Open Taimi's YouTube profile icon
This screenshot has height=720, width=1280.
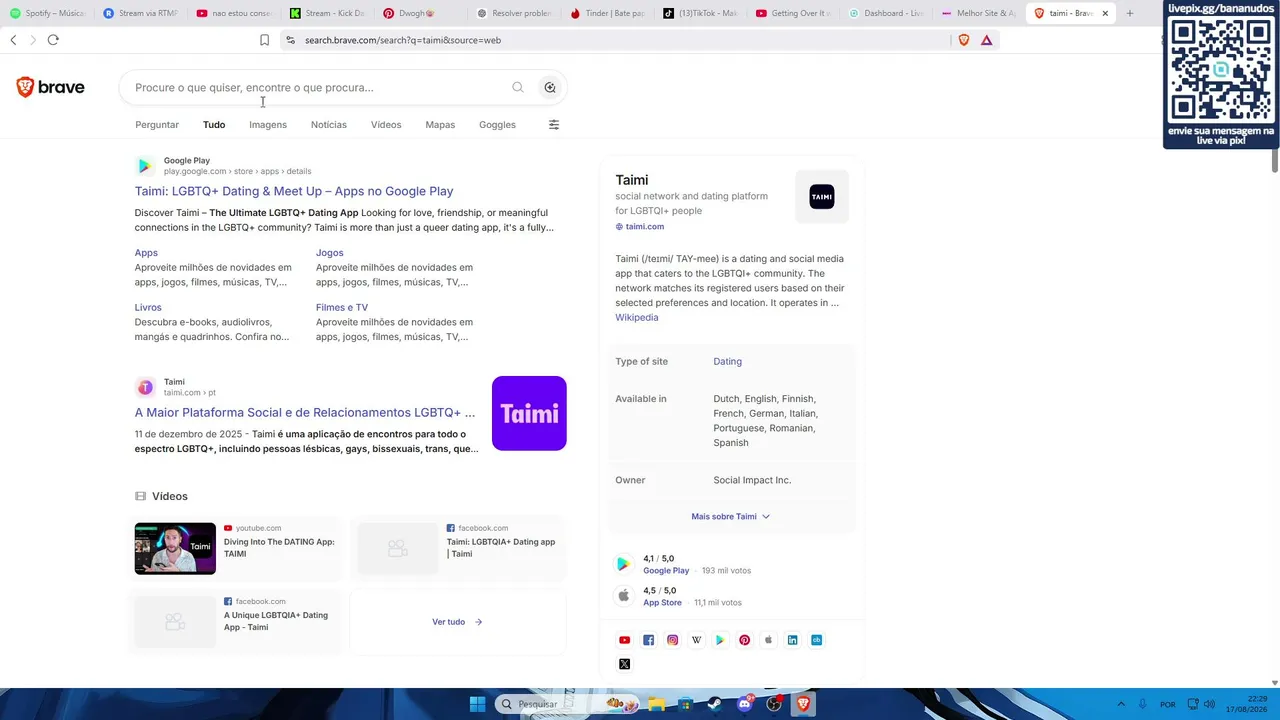coord(625,640)
